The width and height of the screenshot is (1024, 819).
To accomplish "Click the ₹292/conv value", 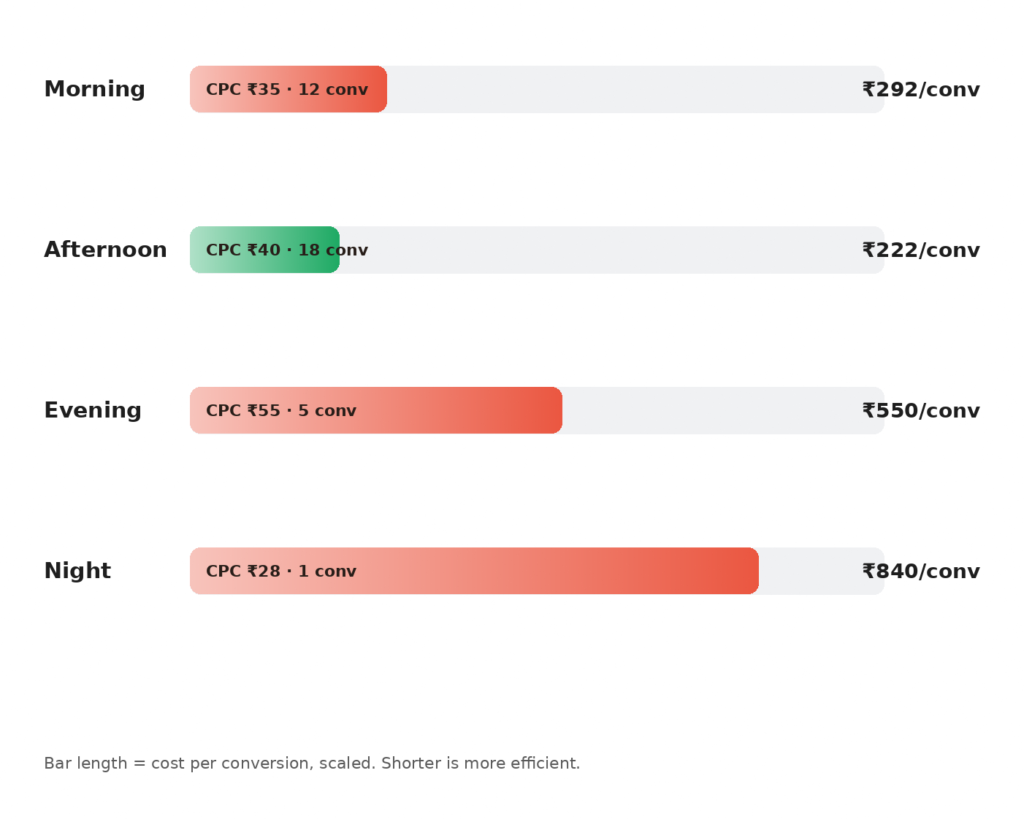I will coord(921,89).
